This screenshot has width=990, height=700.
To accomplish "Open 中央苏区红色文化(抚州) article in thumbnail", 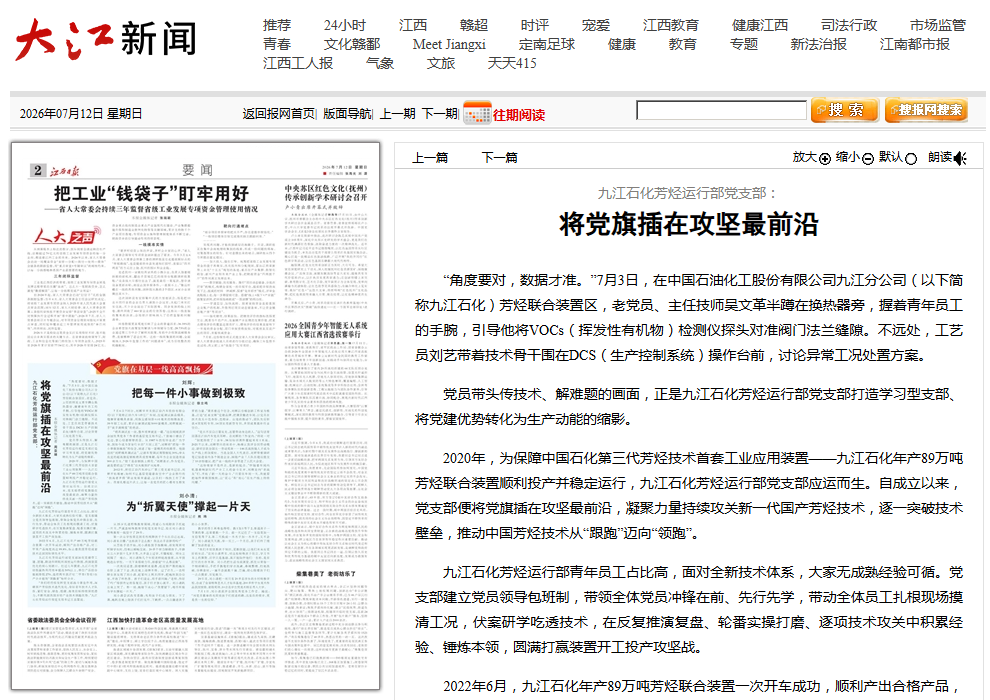I will 325,193.
